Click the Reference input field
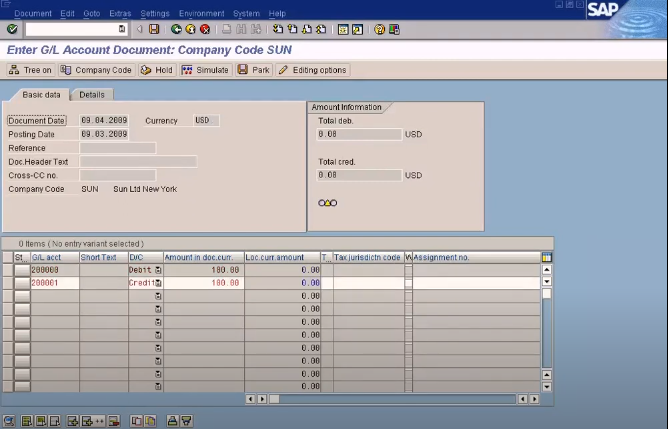Screen dimensions: 668x429 118,148
